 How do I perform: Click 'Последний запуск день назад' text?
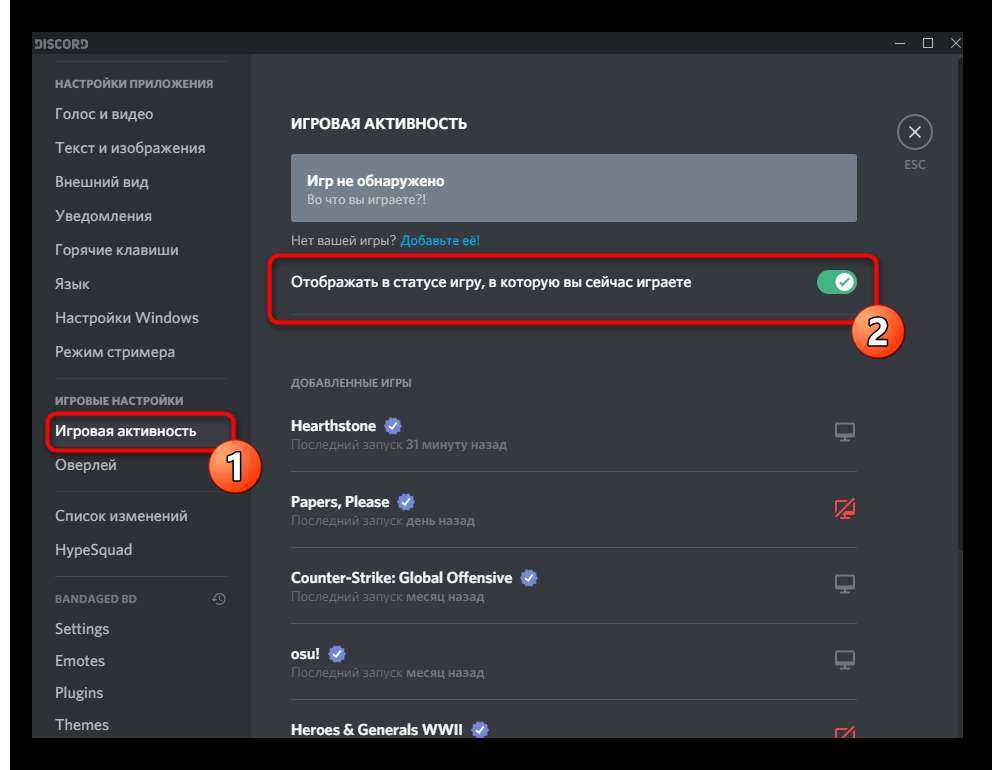(x=383, y=521)
